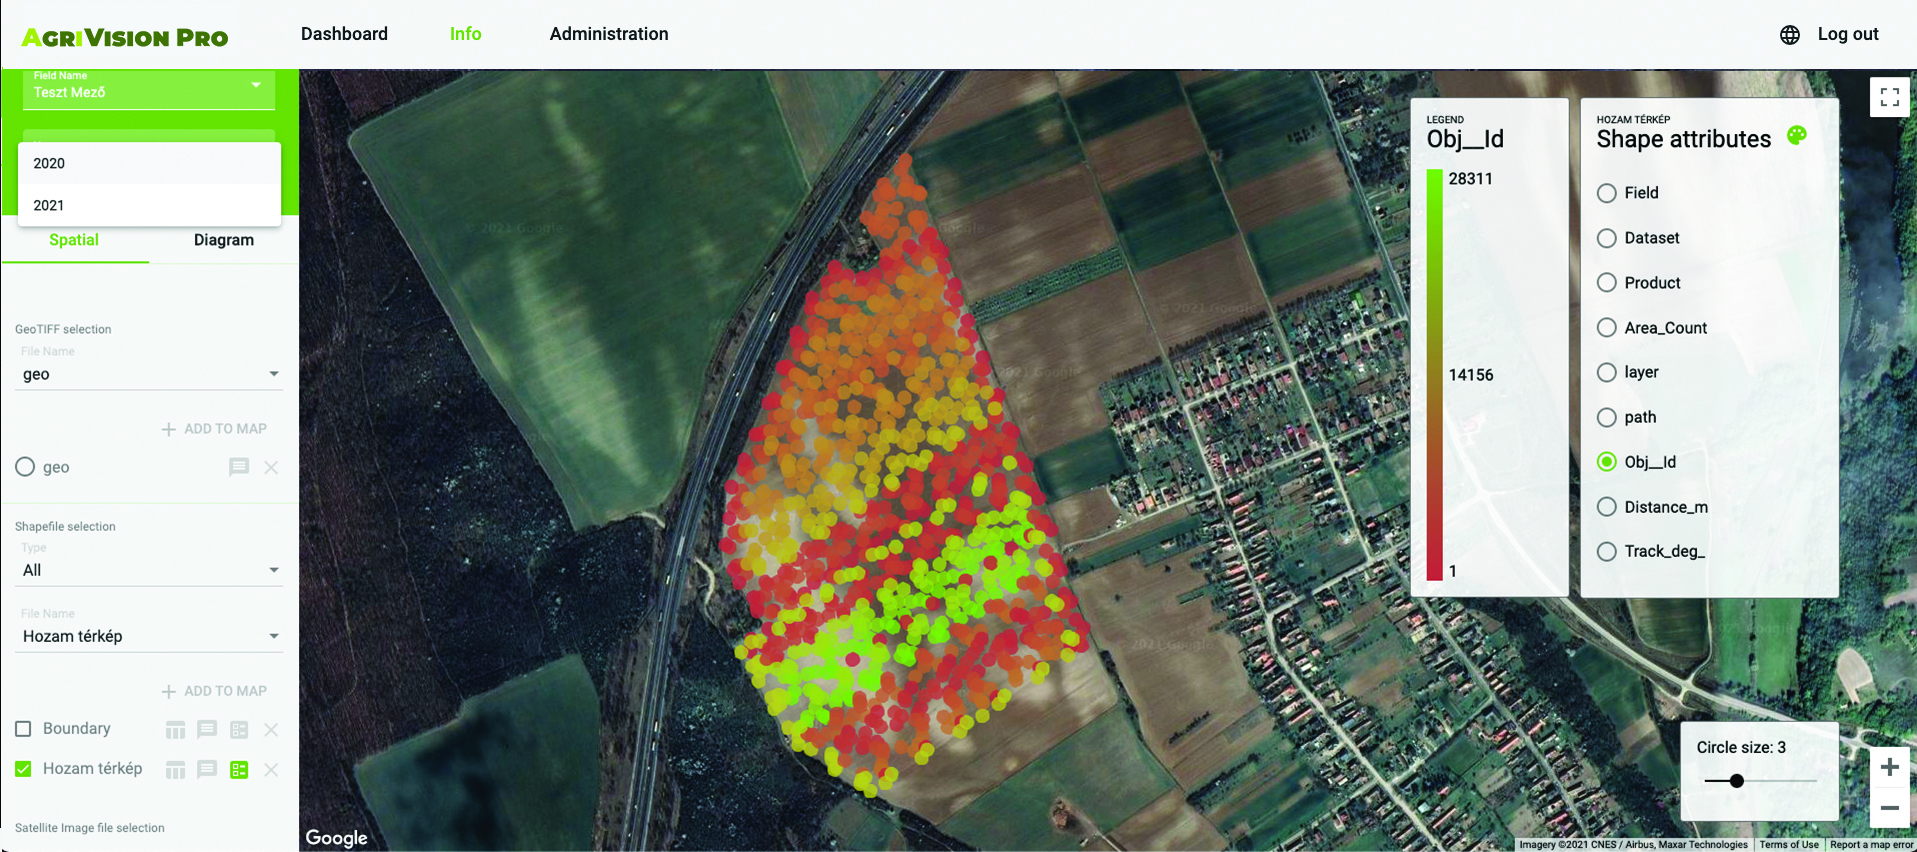This screenshot has height=852, width=1917.
Task: Remove the geo layer with X icon
Action: pos(271,467)
